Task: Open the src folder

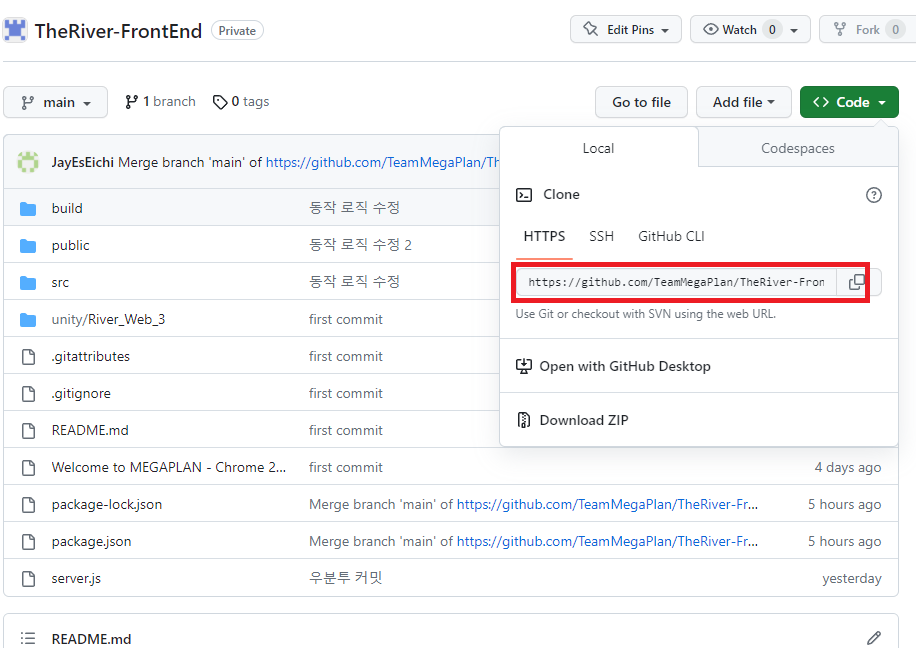Action: pyautogui.click(x=60, y=283)
